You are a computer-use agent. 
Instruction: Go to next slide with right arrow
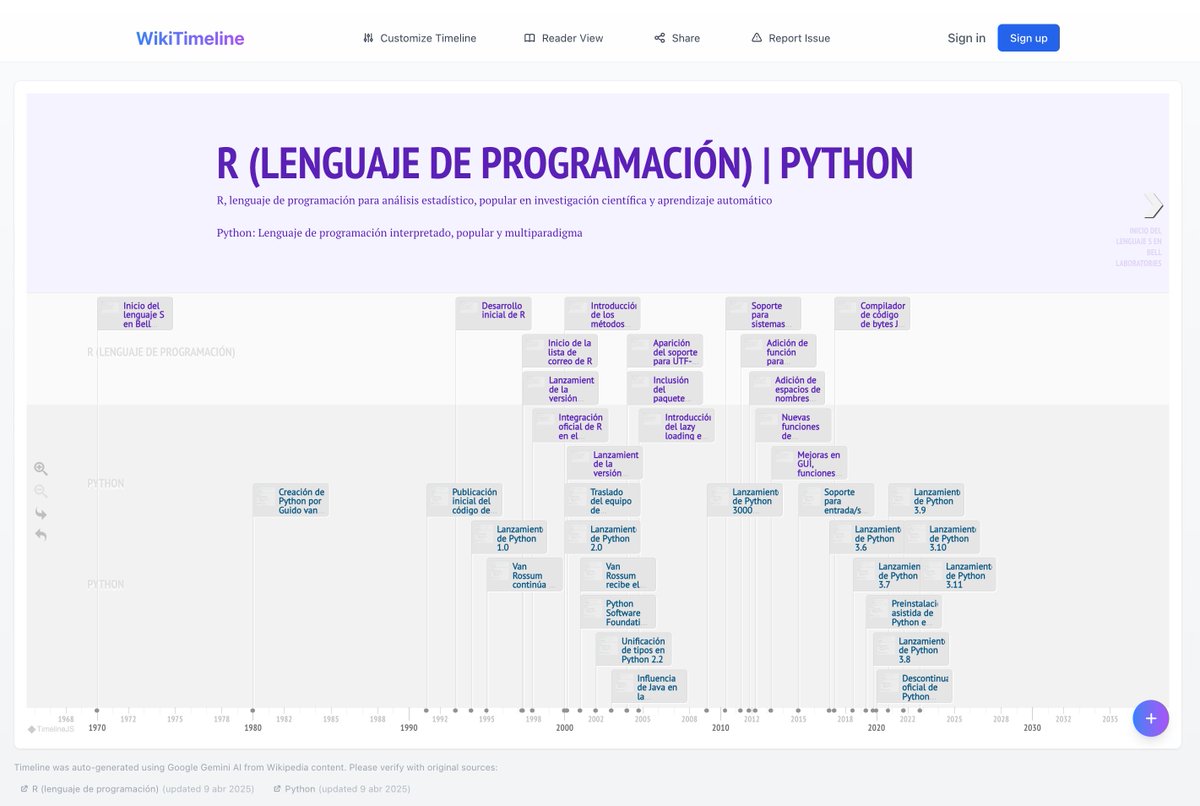[x=1154, y=205]
